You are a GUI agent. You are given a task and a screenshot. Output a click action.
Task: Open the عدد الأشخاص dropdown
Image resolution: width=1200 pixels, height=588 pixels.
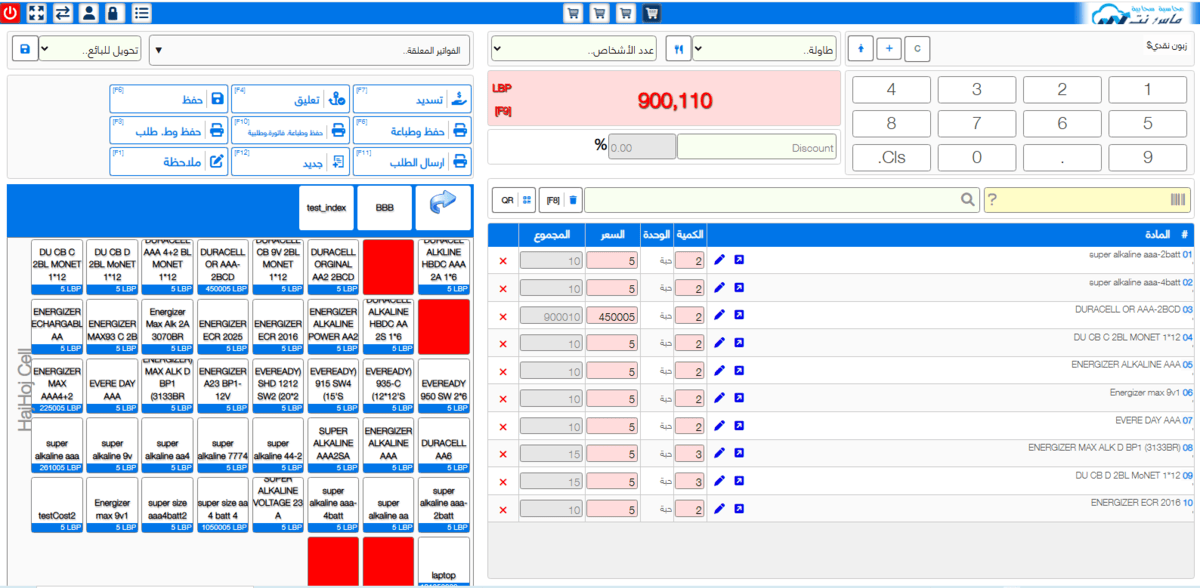tap(573, 48)
